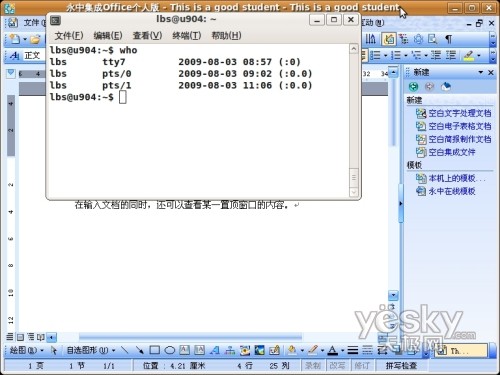This screenshot has width=500, height=375.
Task: Toggle 修订 track changes in status bar
Action: [x=362, y=366]
